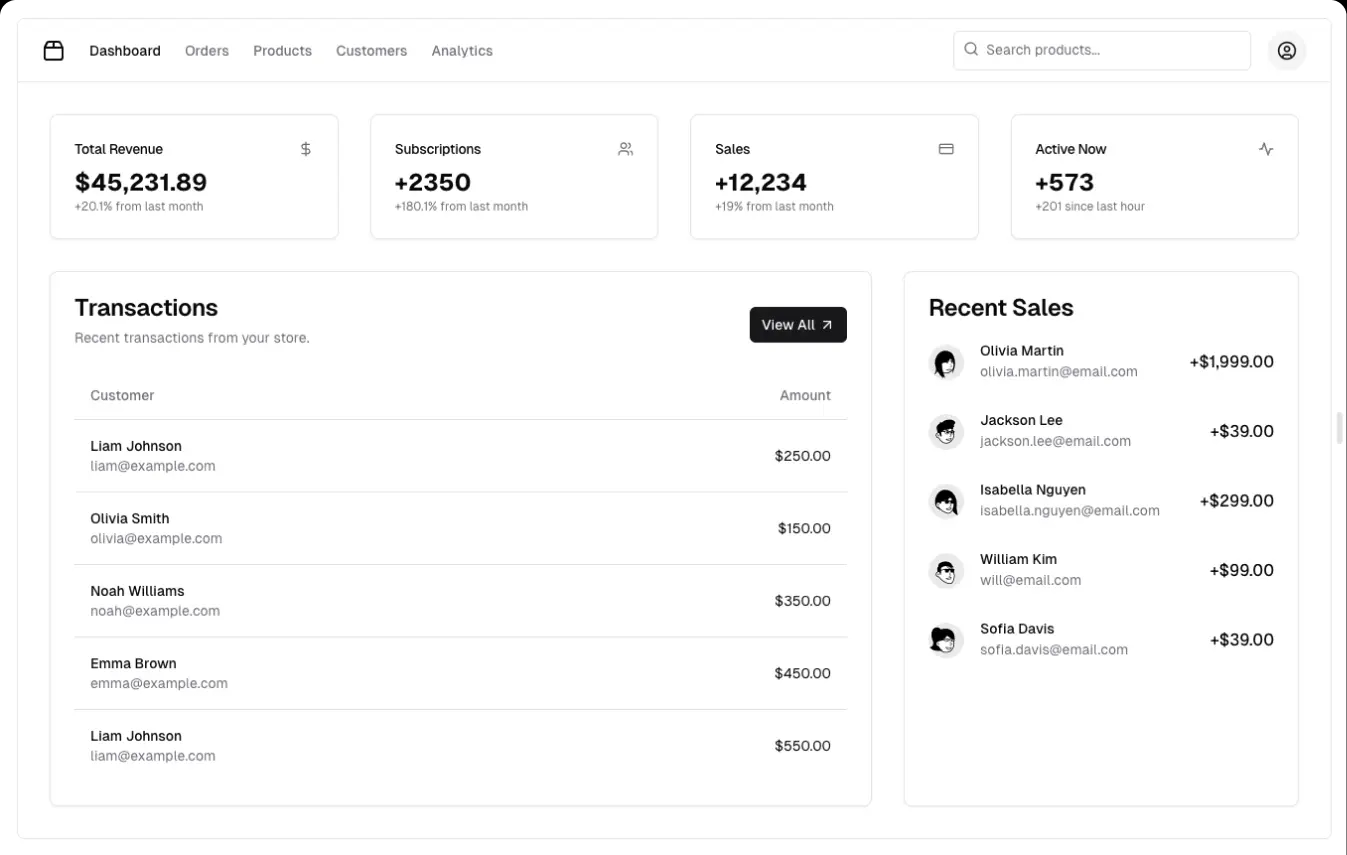Image resolution: width=1347 pixels, height=855 pixels.
Task: Click the +$1,999.00 sale amount
Action: coord(1231,362)
